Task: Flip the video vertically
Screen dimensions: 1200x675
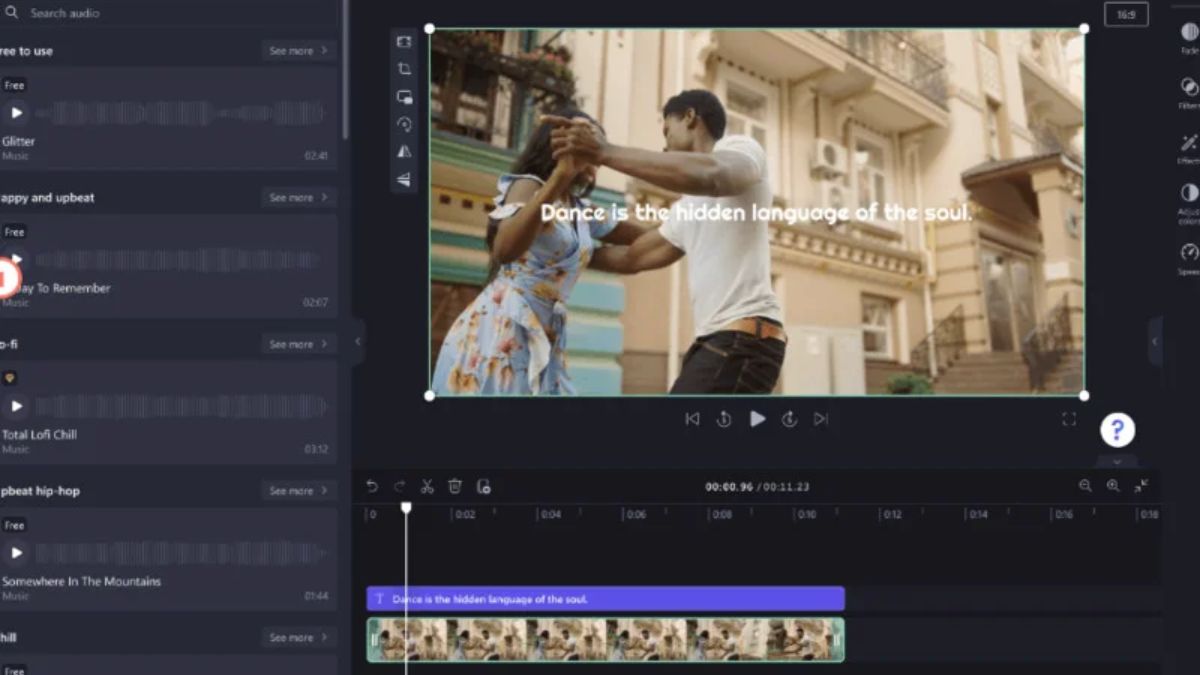Action: coord(403,178)
